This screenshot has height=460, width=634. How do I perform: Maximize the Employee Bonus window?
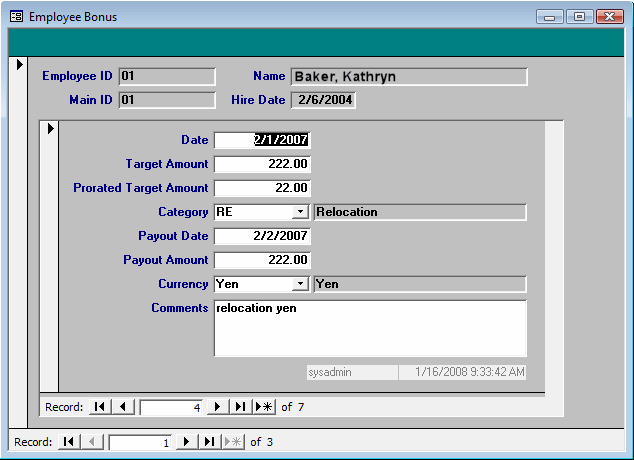[x=579, y=17]
